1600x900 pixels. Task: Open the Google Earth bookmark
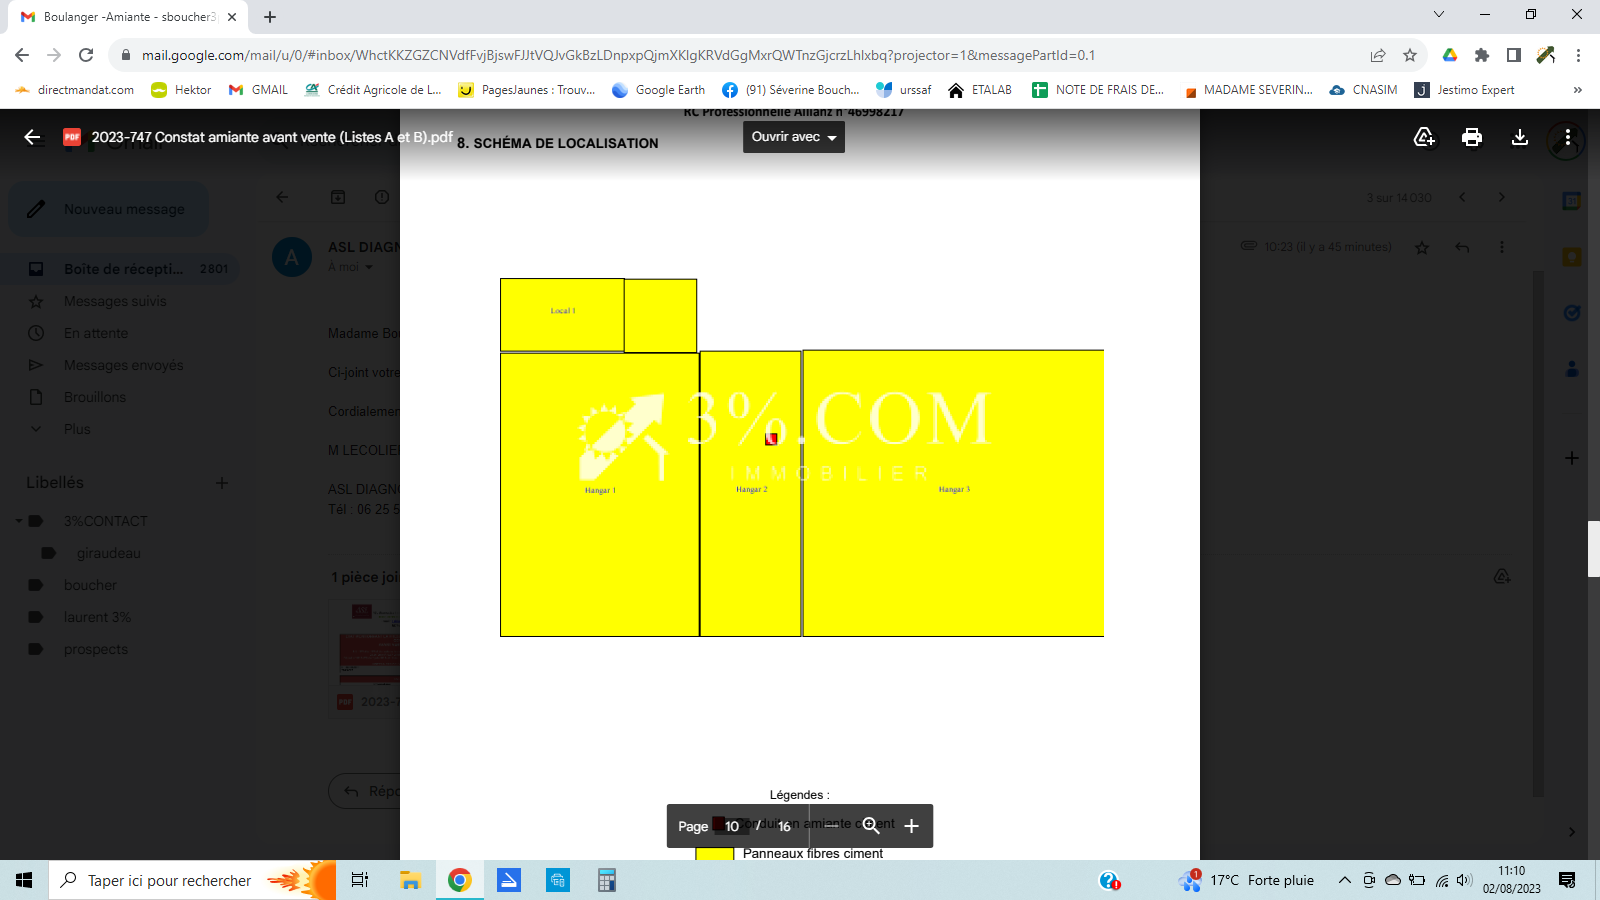[x=658, y=90]
